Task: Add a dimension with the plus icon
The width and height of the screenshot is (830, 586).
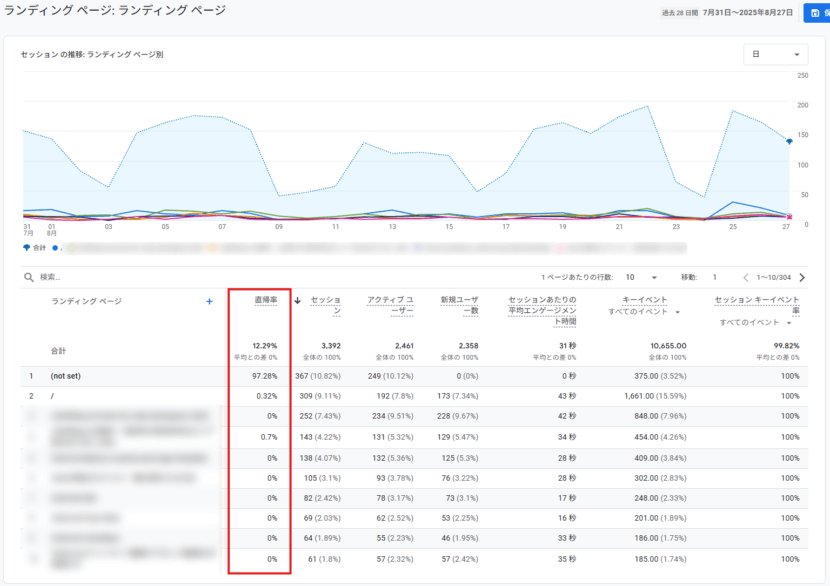Action: (x=209, y=301)
